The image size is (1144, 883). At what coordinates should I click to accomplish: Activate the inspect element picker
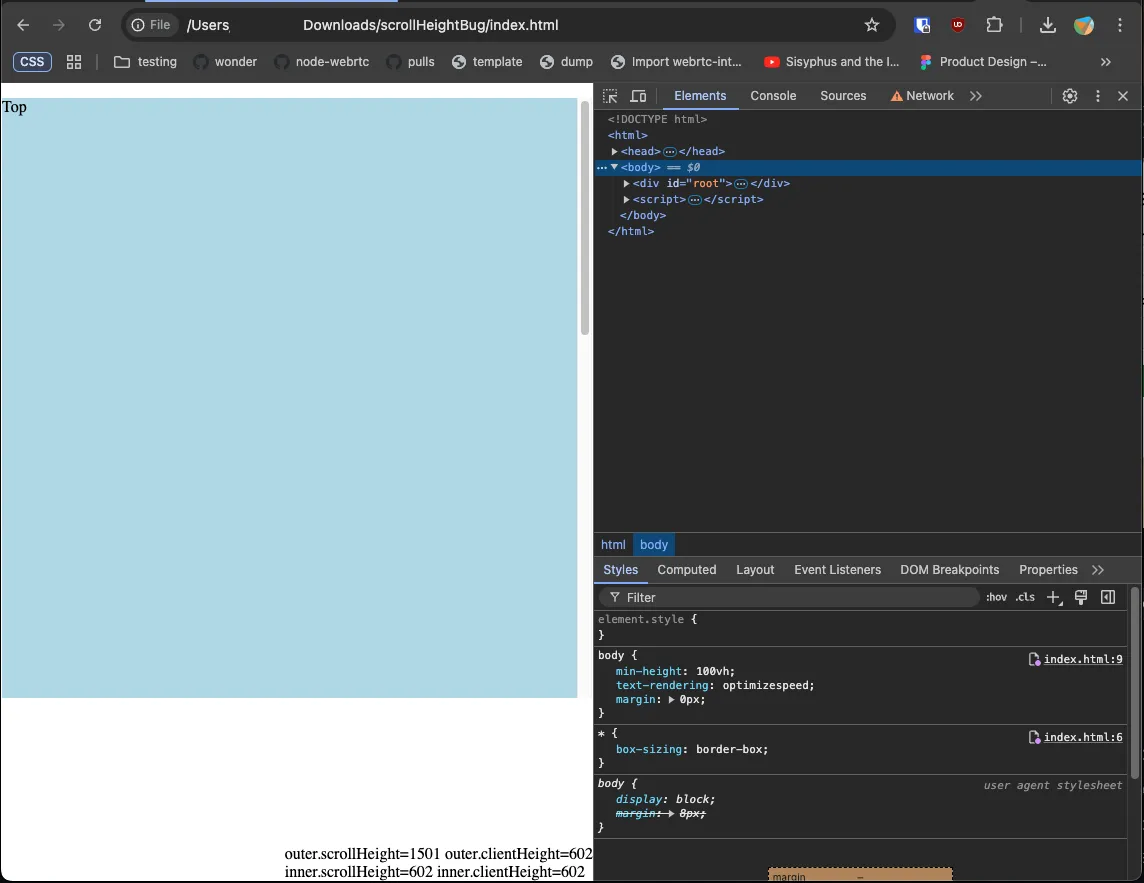pos(610,96)
